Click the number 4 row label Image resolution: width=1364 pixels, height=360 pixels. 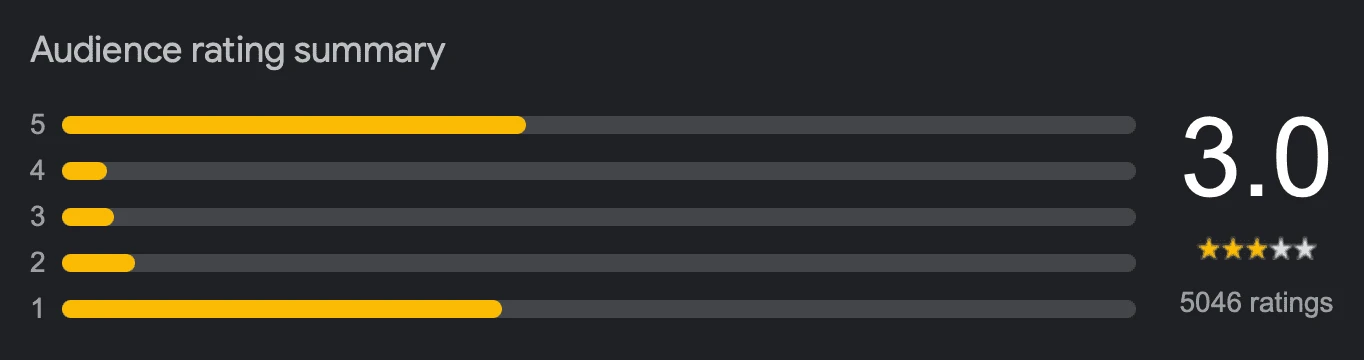click(38, 171)
